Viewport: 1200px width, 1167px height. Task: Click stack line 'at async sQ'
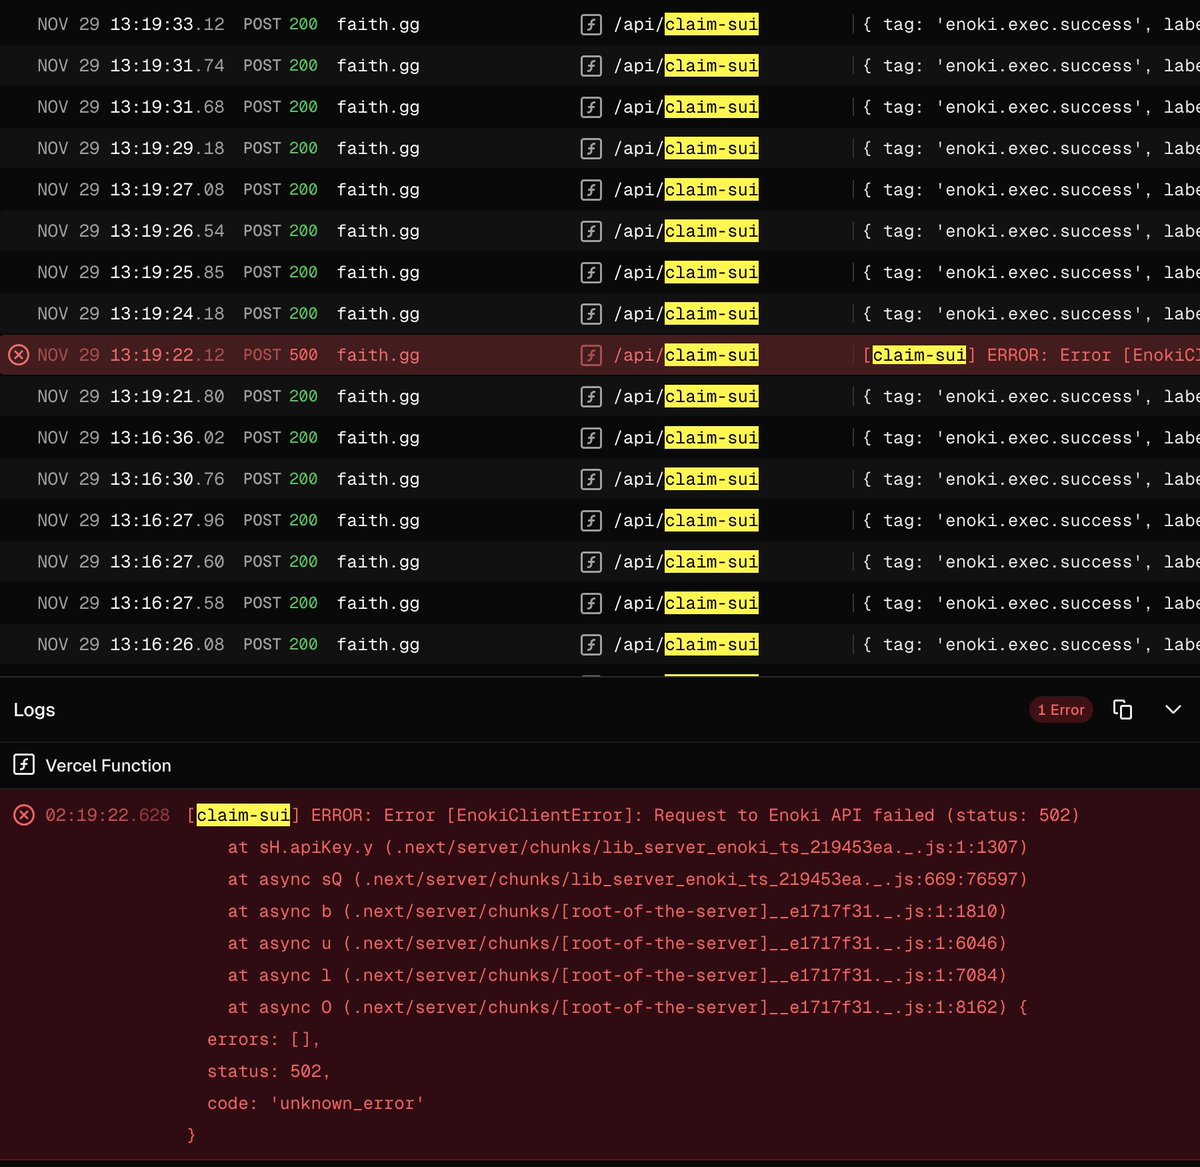coord(627,879)
